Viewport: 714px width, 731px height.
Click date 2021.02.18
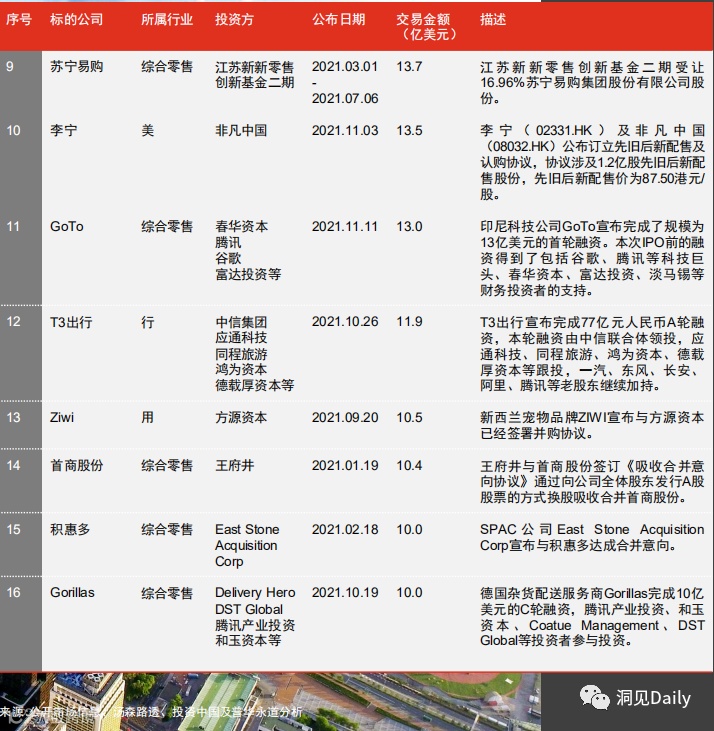point(345,530)
